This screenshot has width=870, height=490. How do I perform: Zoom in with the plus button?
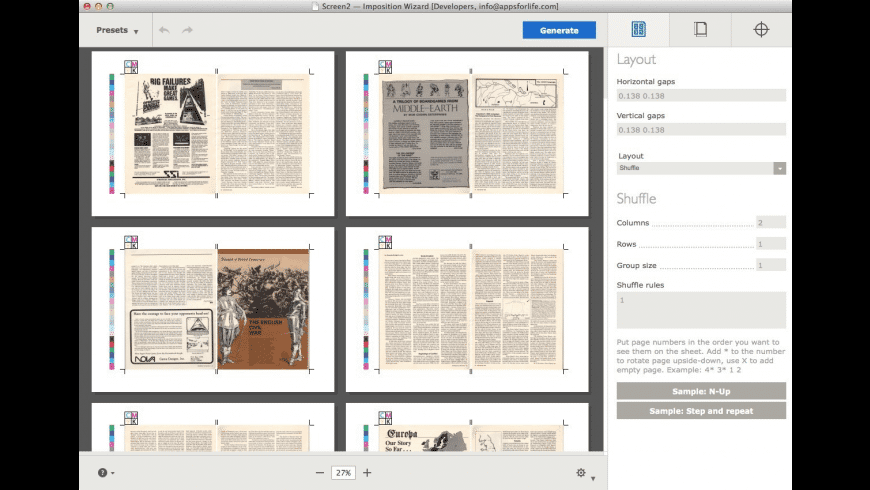click(x=367, y=473)
